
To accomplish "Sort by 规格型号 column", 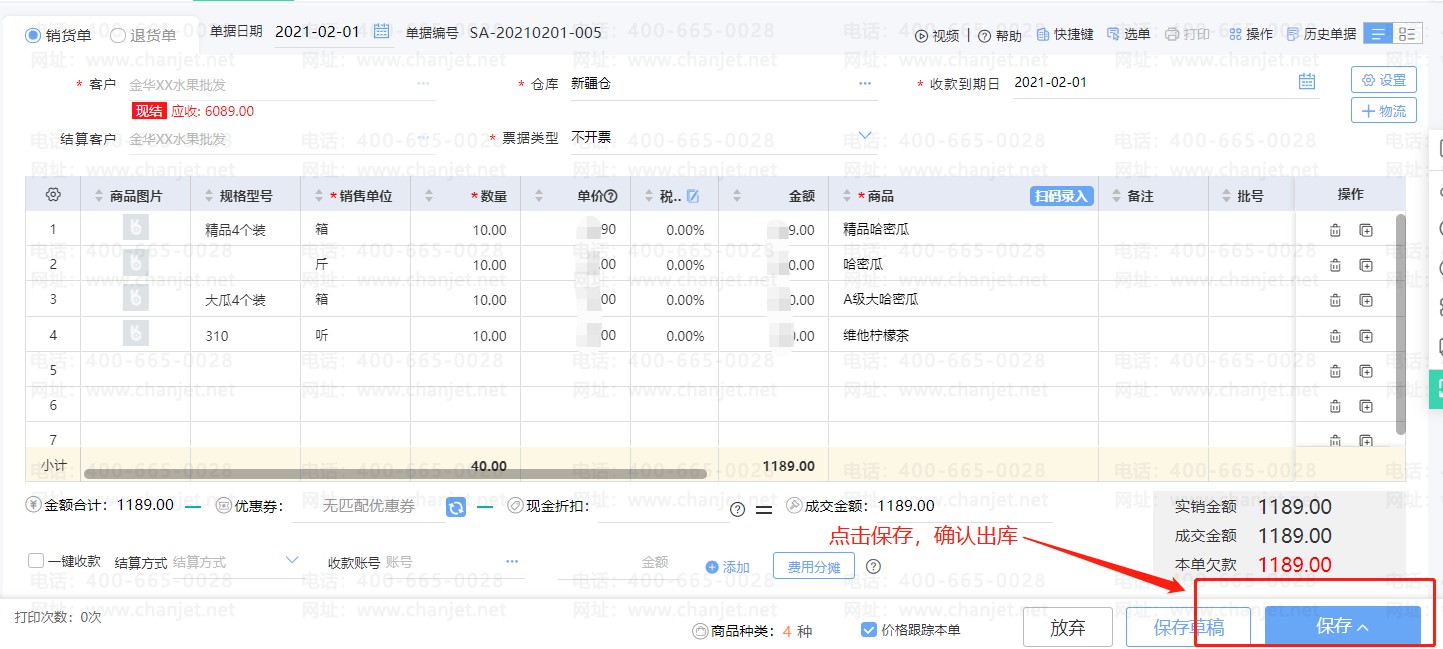I will pyautogui.click(x=209, y=196).
